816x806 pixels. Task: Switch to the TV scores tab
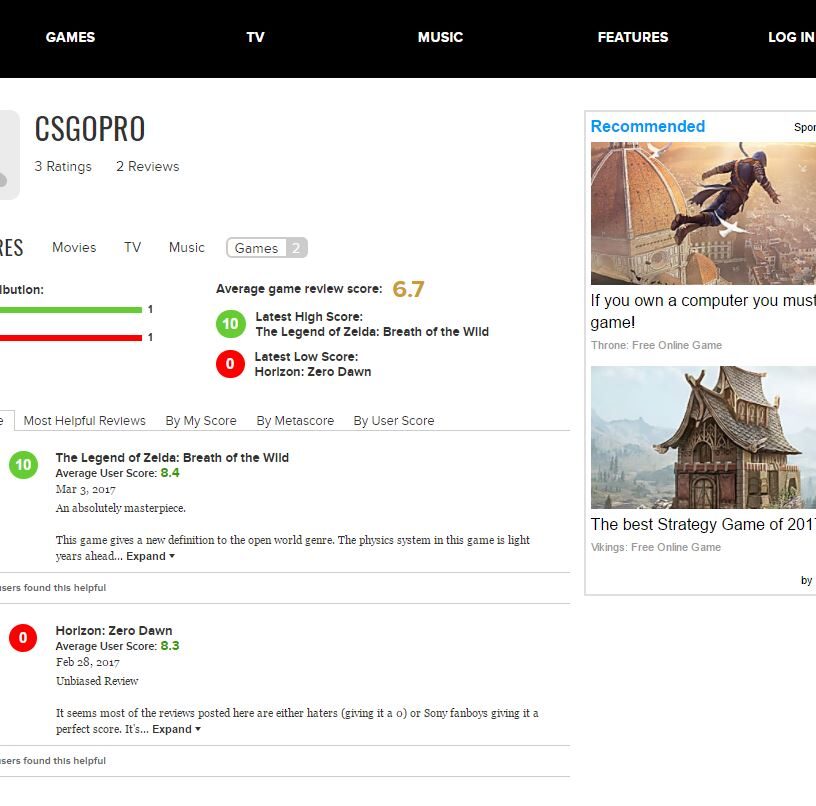click(x=132, y=247)
